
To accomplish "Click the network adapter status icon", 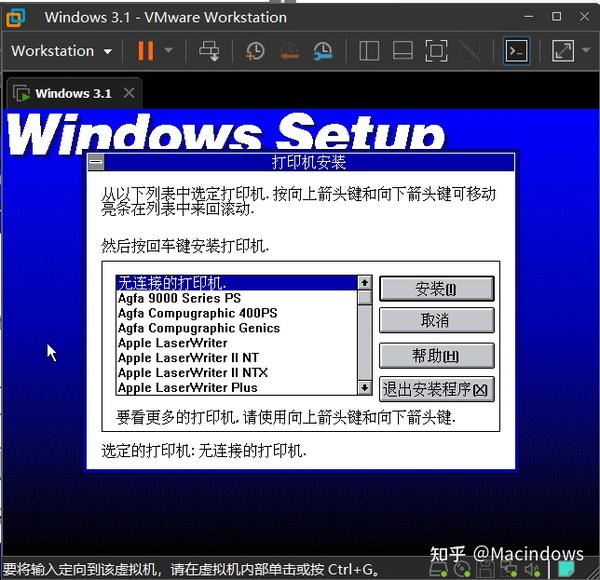I will coord(509,569).
